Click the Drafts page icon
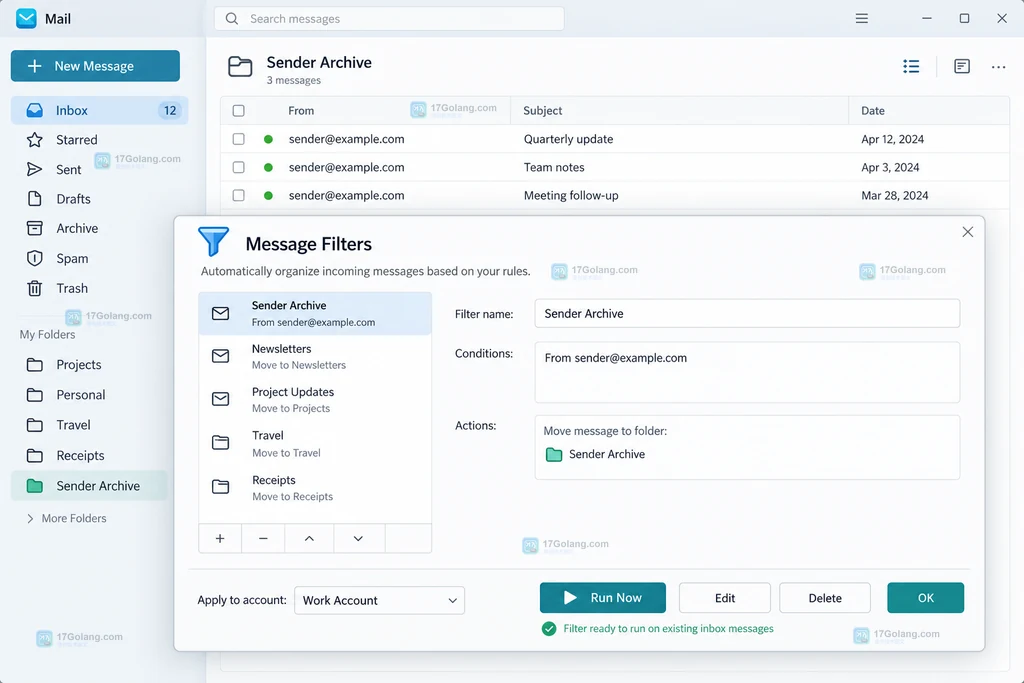The image size is (1024, 683). click(35, 199)
